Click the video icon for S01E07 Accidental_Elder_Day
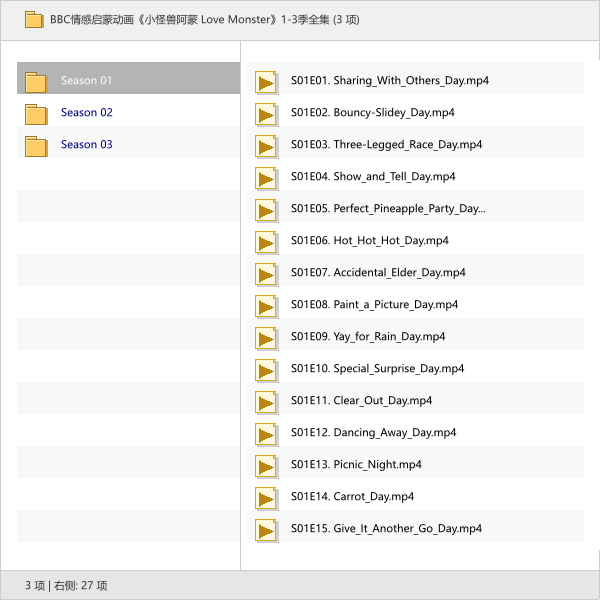The height and width of the screenshot is (600, 600). coord(266,273)
